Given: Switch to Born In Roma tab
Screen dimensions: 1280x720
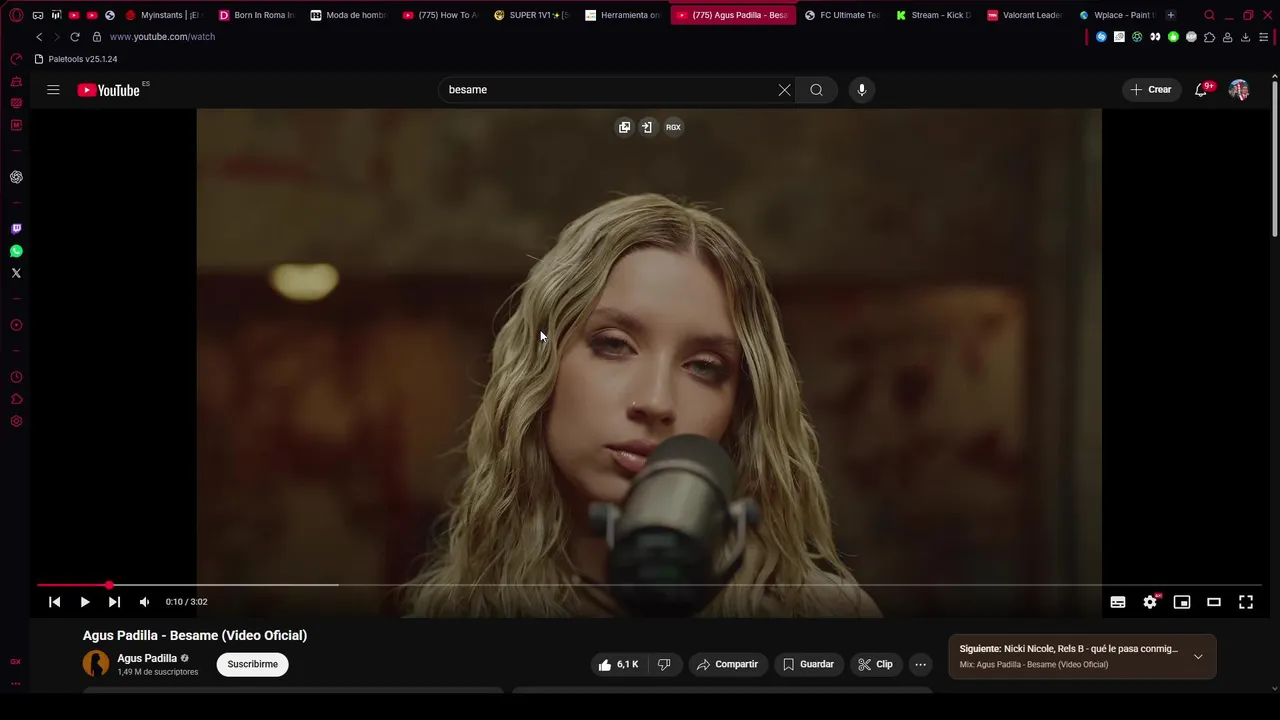Looking at the screenshot, I should [x=257, y=15].
